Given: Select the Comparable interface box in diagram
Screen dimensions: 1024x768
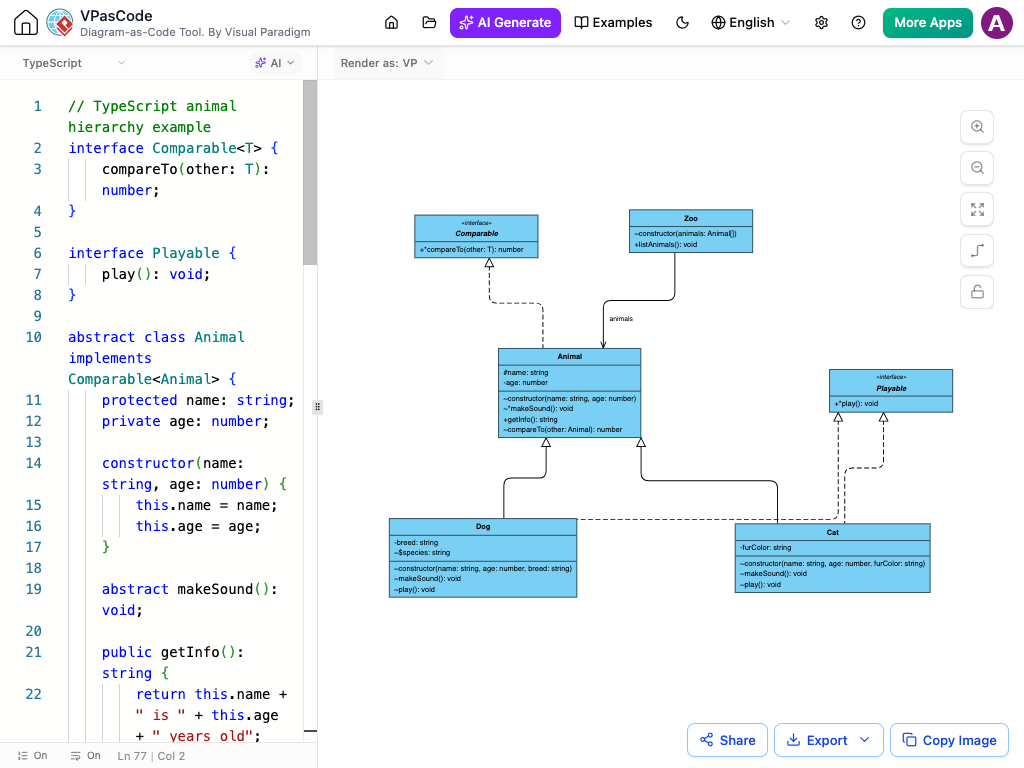Looking at the screenshot, I should [476, 236].
